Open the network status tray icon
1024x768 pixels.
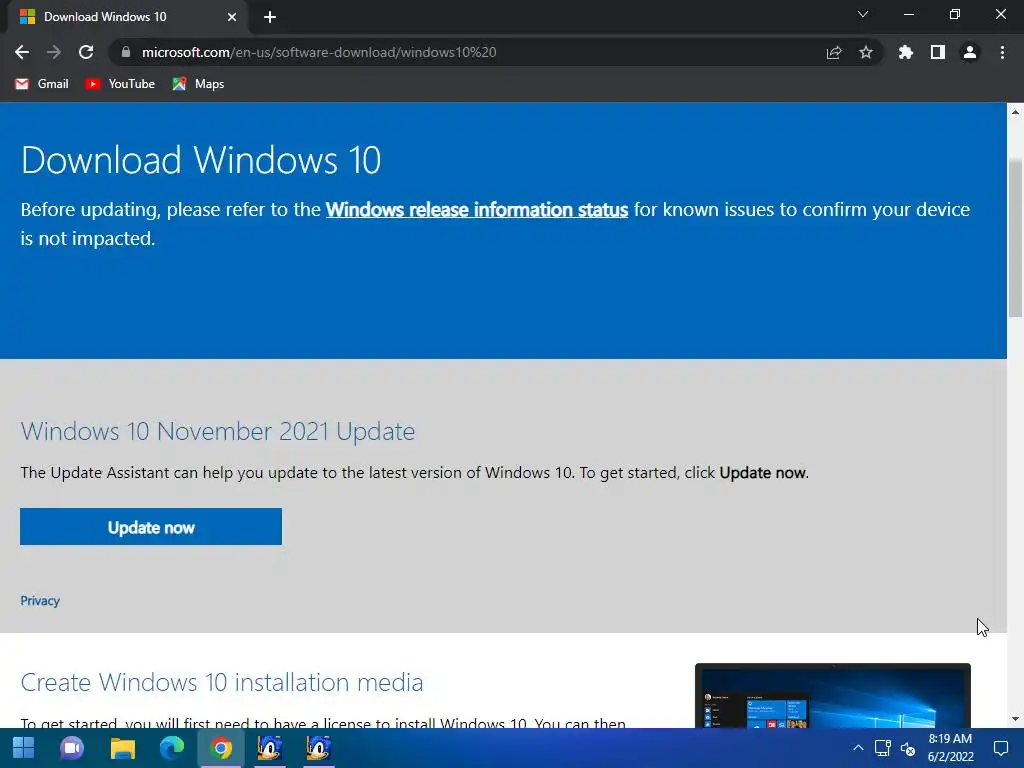[x=882, y=748]
